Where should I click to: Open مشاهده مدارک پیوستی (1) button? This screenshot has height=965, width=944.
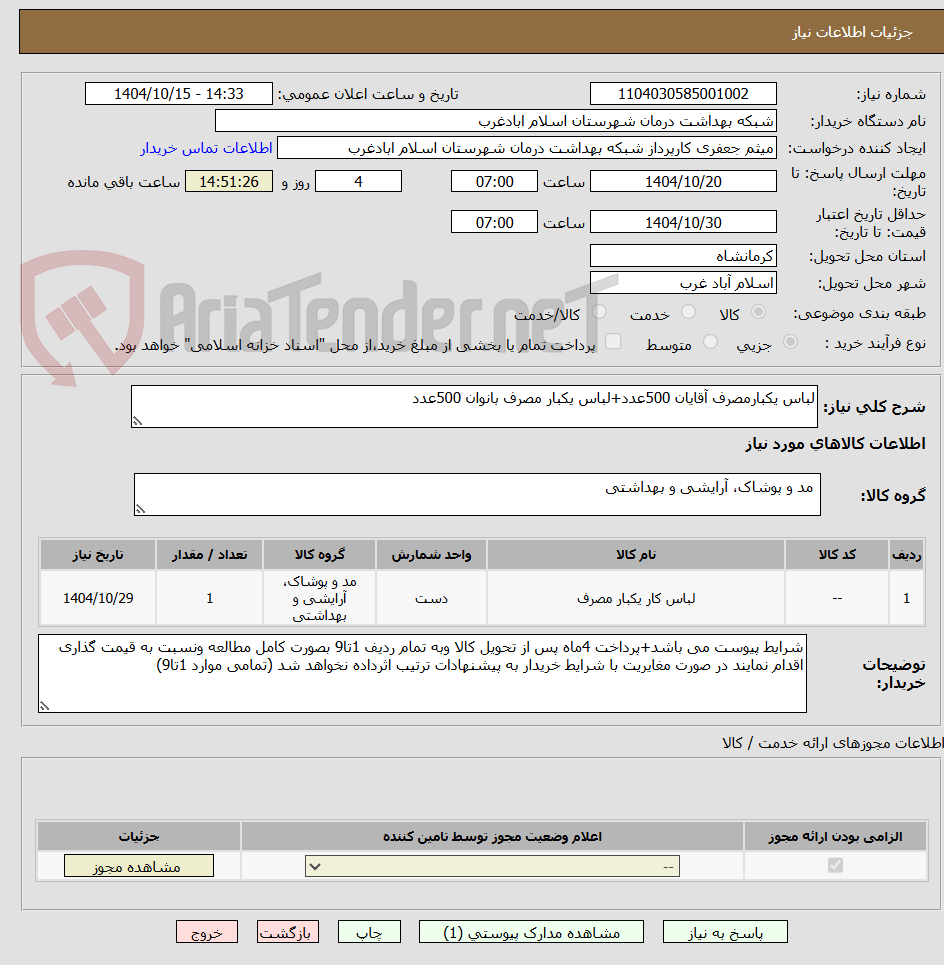click(531, 932)
